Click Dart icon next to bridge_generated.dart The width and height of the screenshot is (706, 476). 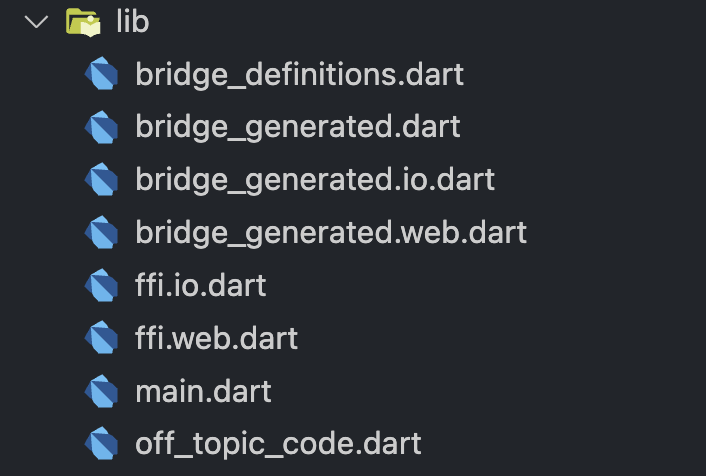(102, 127)
